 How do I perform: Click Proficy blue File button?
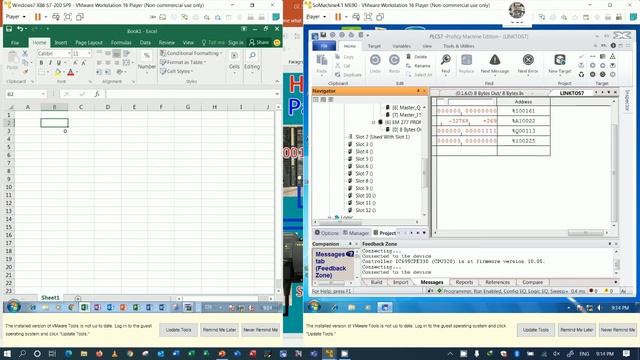[x=324, y=46]
